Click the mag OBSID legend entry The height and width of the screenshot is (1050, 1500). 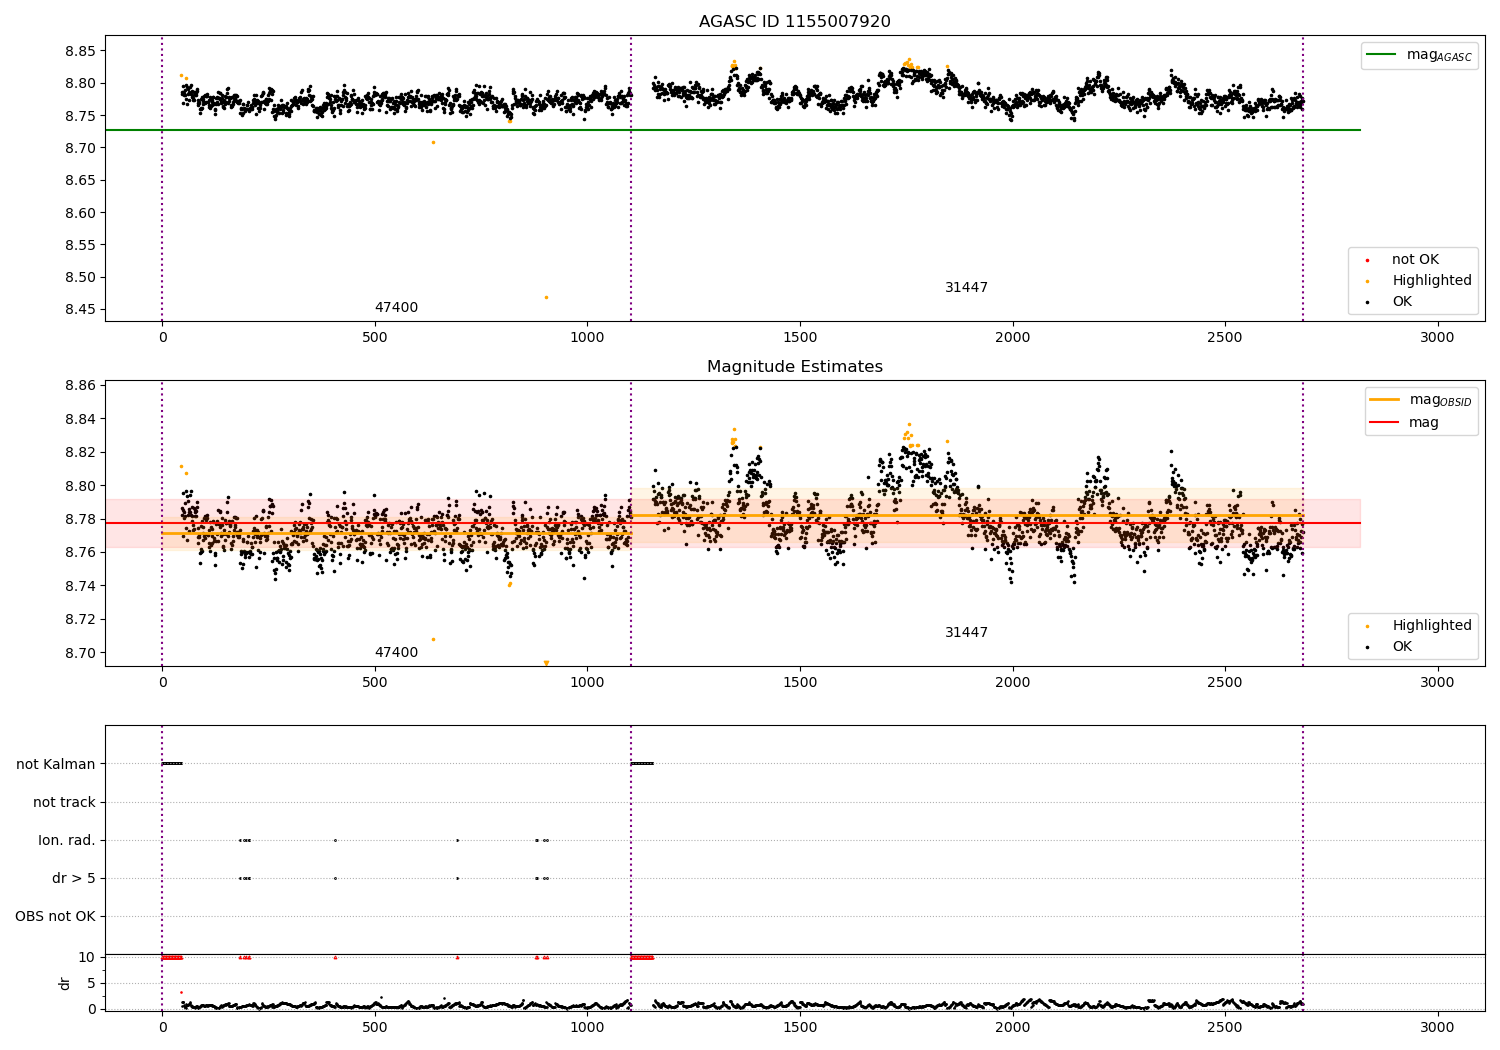click(x=1421, y=400)
